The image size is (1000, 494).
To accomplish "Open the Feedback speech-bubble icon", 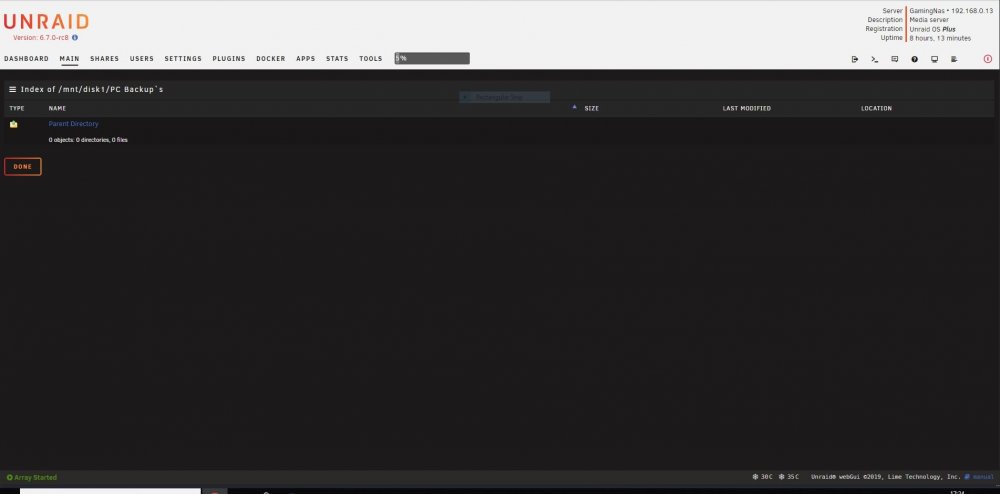I will [894, 59].
